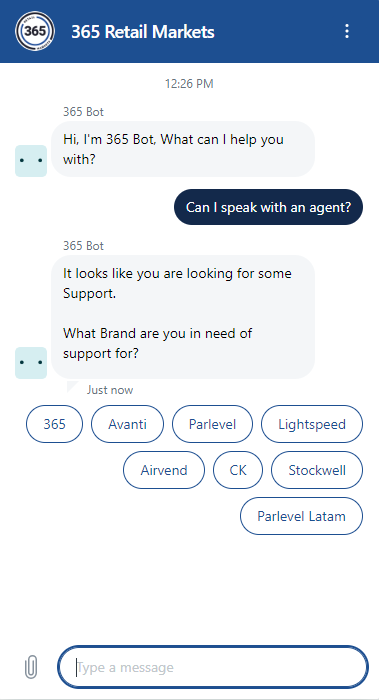Click the 12:26 PM timestamp

tap(189, 83)
